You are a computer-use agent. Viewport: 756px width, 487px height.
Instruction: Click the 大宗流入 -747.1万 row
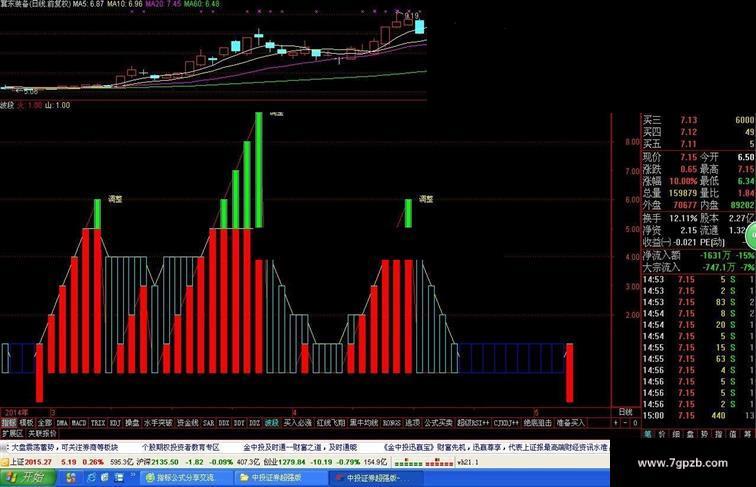coord(699,267)
